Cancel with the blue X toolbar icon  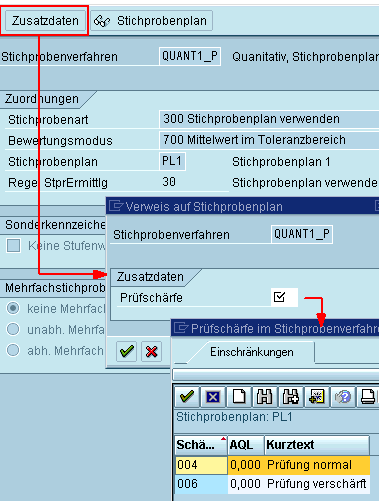(x=213, y=397)
